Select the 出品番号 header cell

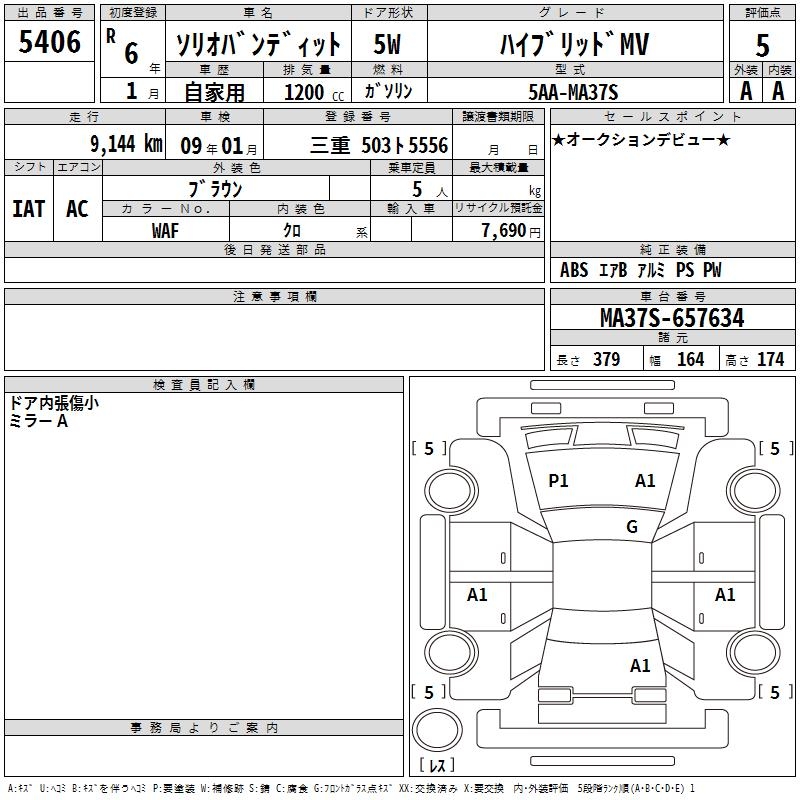(49, 13)
